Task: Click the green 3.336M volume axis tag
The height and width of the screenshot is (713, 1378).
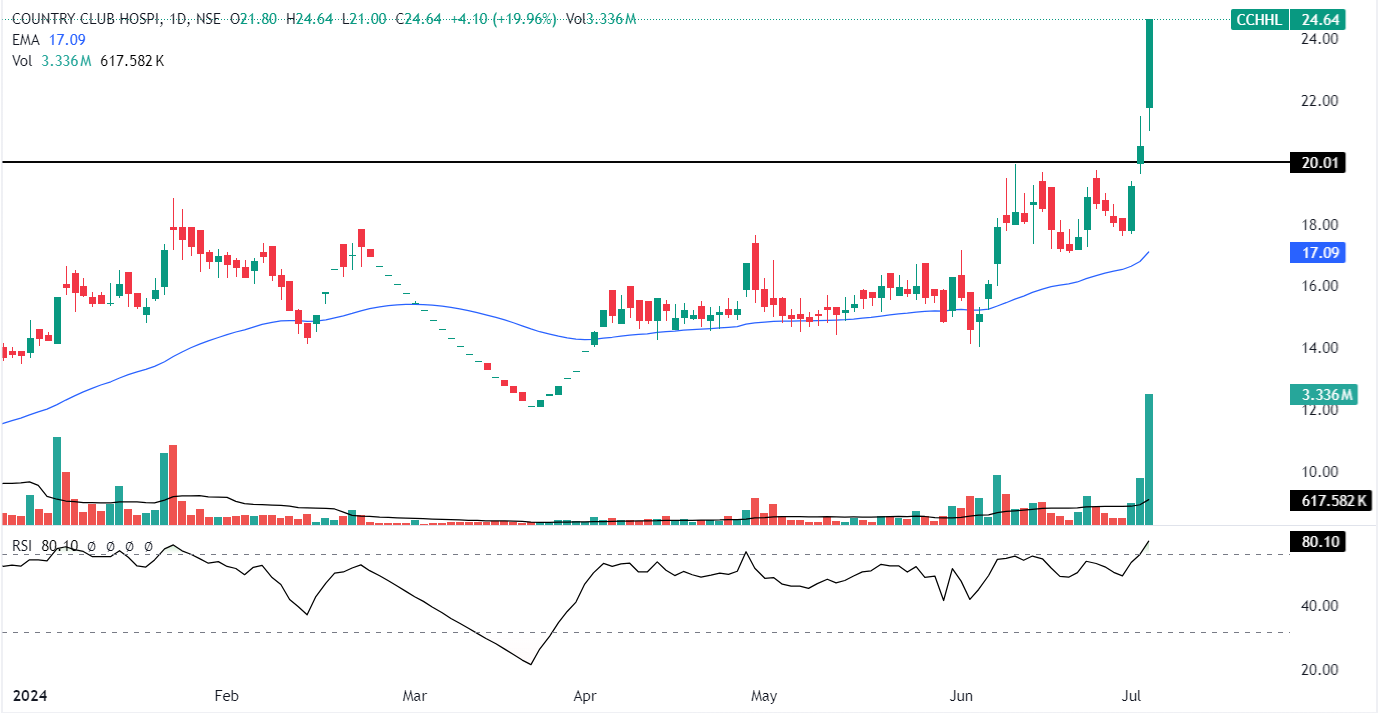Action: (1322, 395)
